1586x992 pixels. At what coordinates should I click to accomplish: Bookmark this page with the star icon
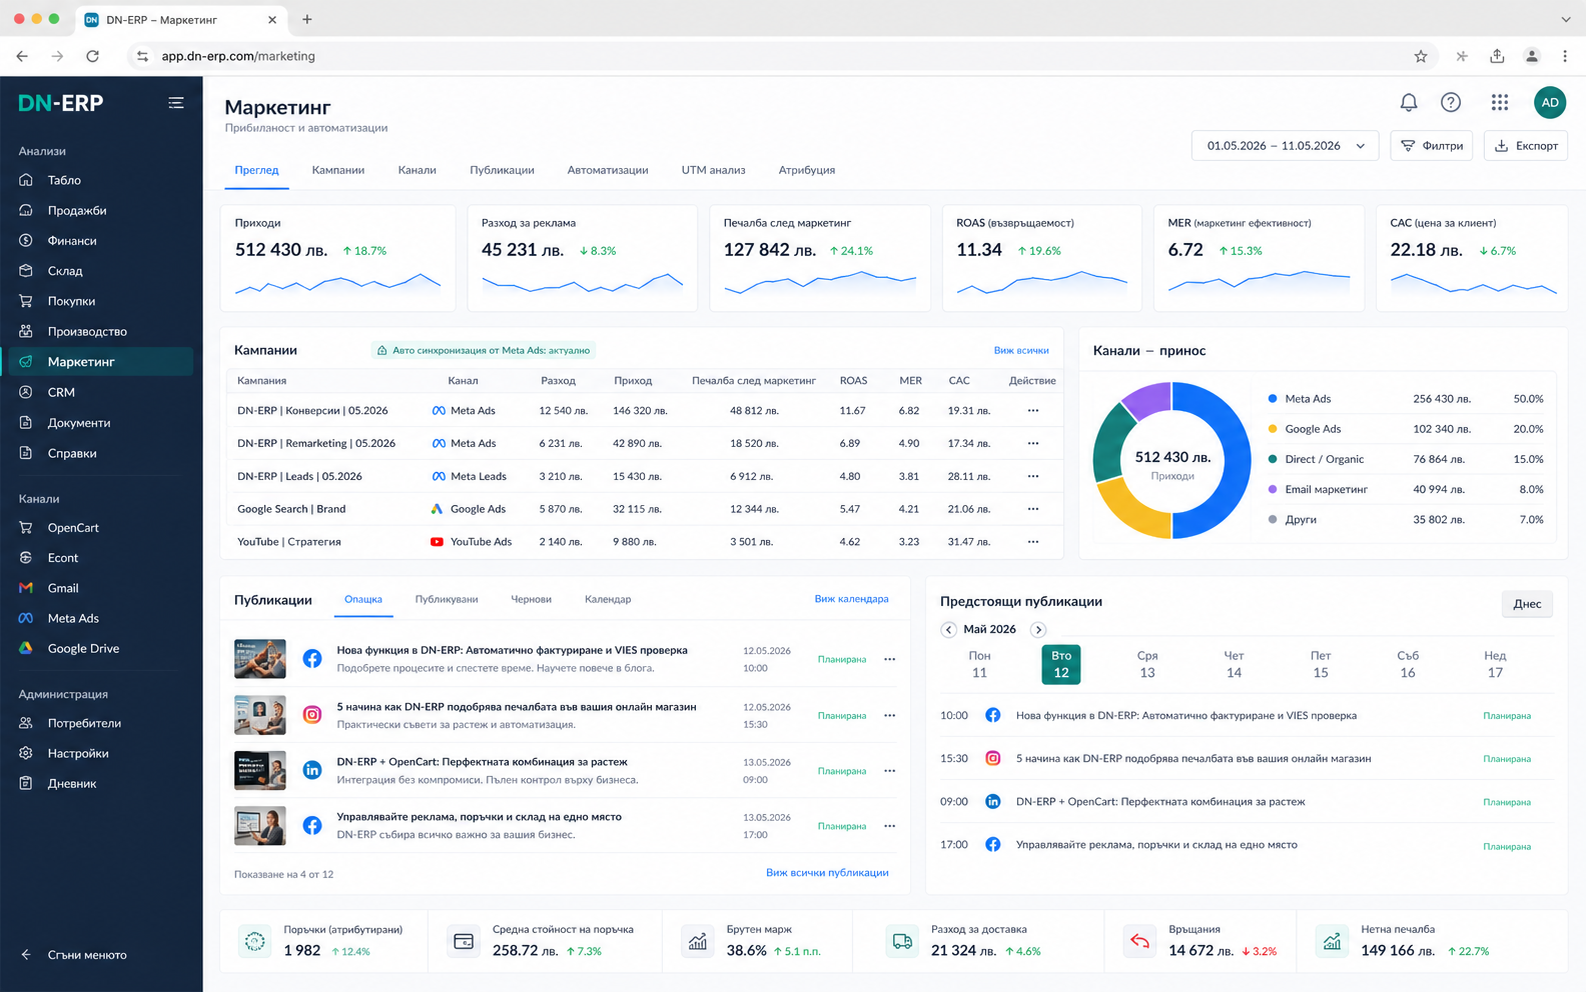[1420, 56]
